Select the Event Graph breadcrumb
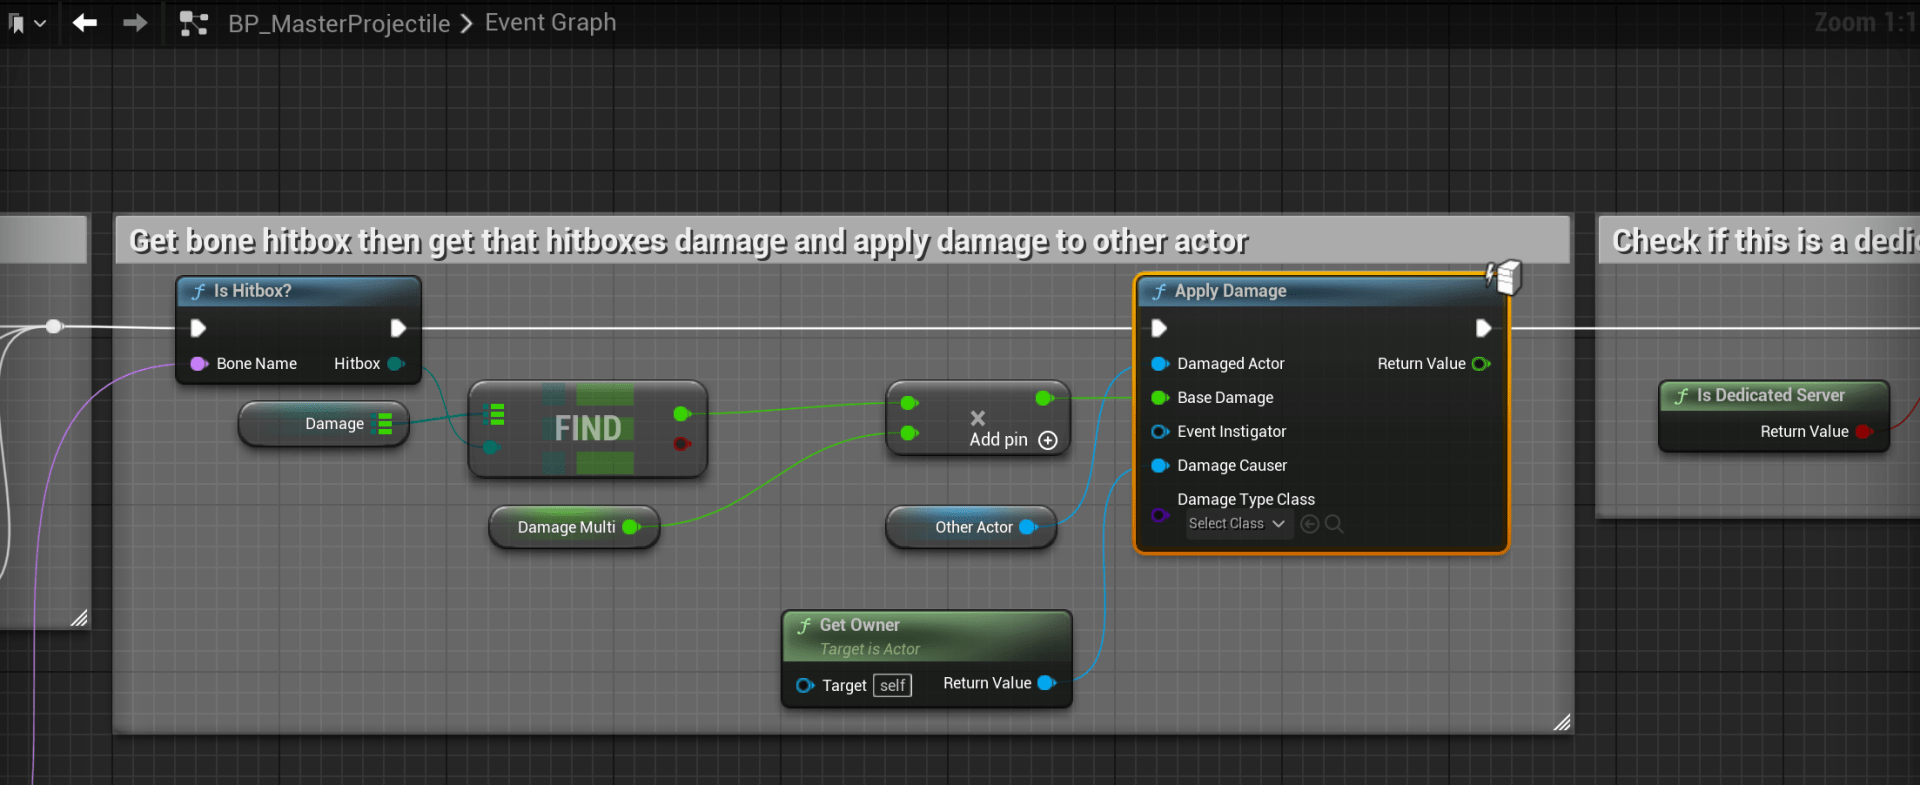 (x=550, y=22)
